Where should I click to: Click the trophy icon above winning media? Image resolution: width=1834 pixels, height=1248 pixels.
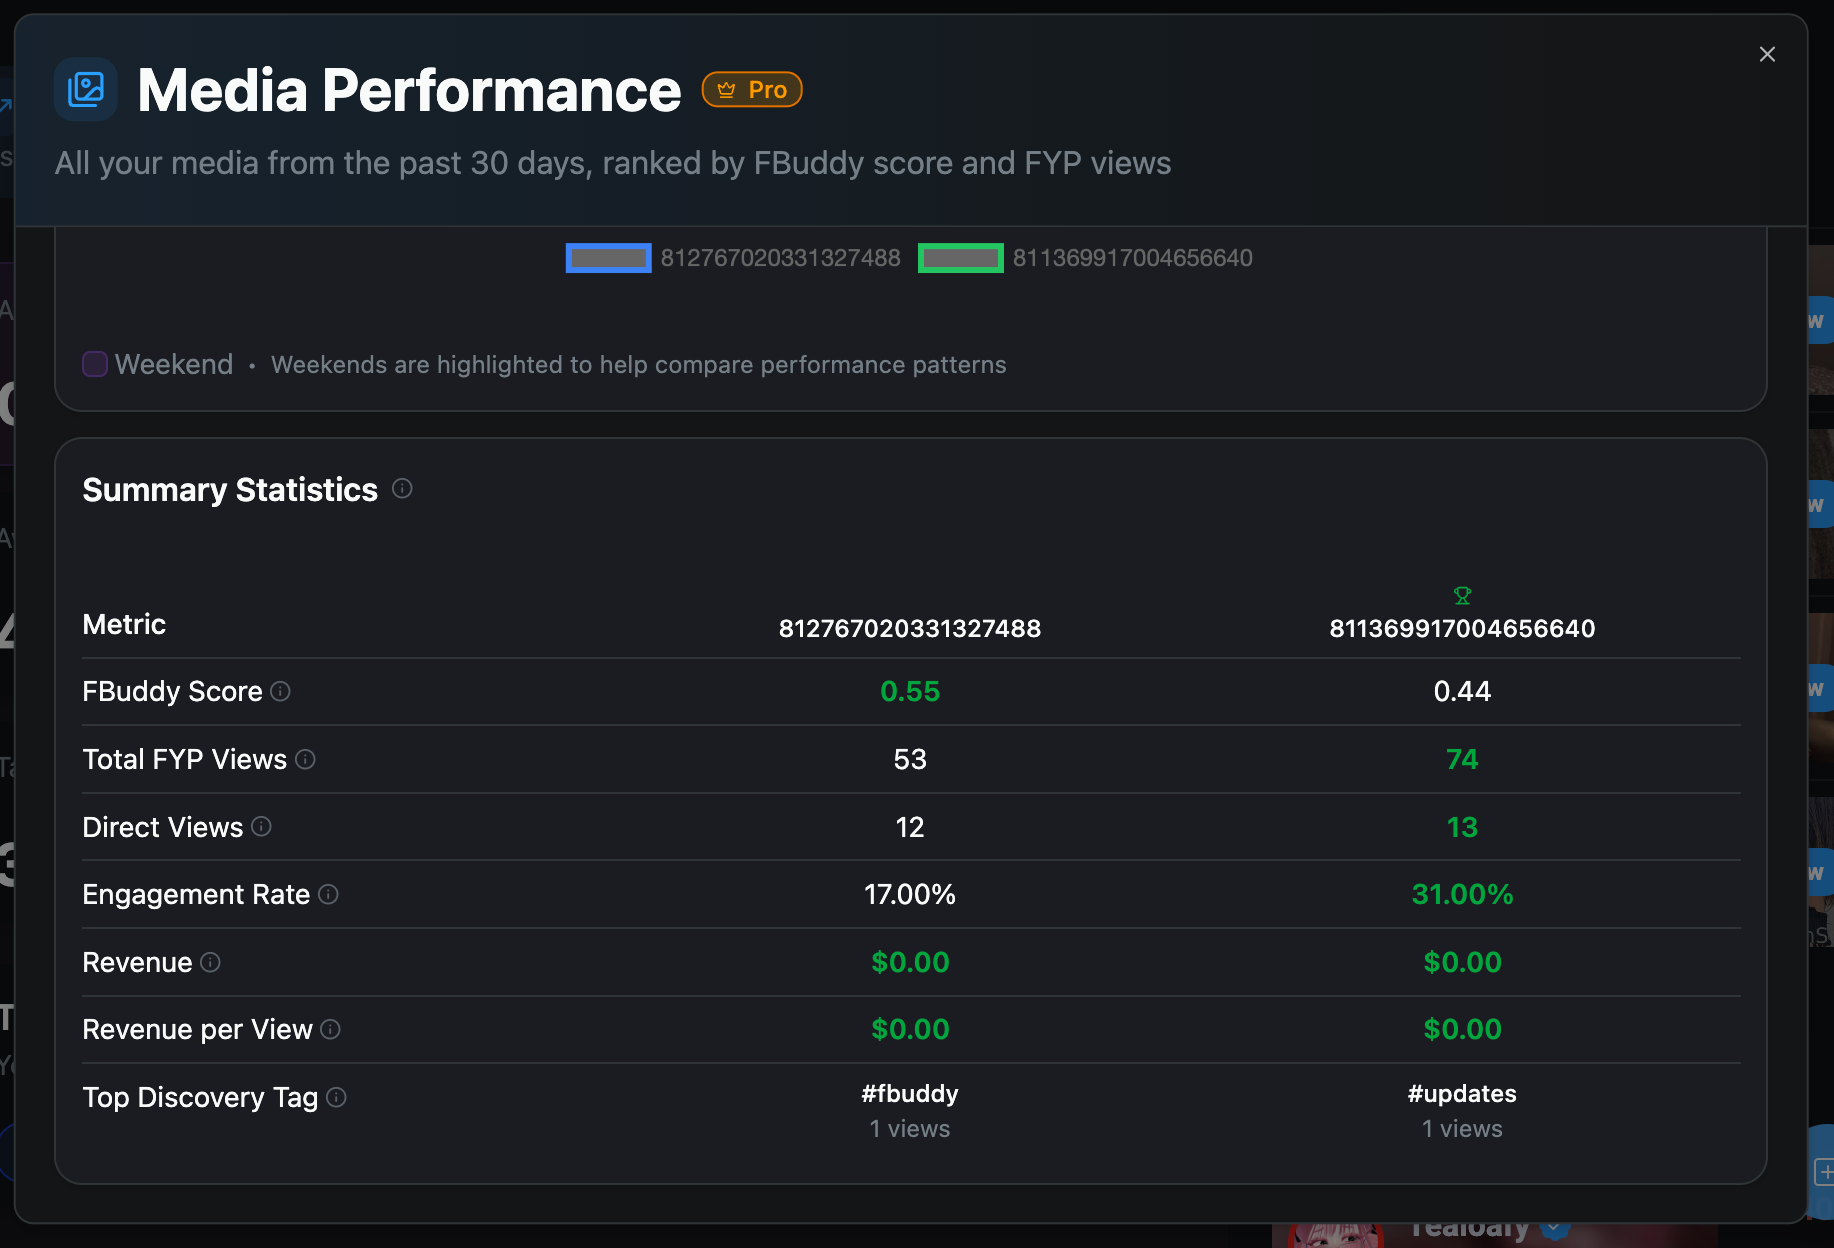pos(1462,596)
